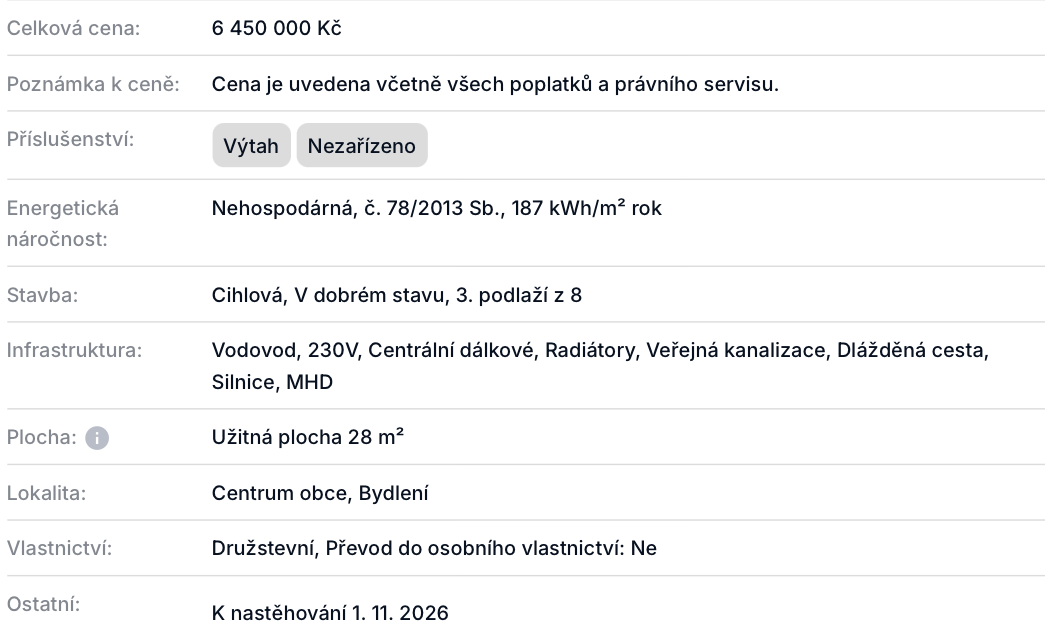Click the Nezařízeno tag
Screen dimensions: 1052x637
coord(362,146)
